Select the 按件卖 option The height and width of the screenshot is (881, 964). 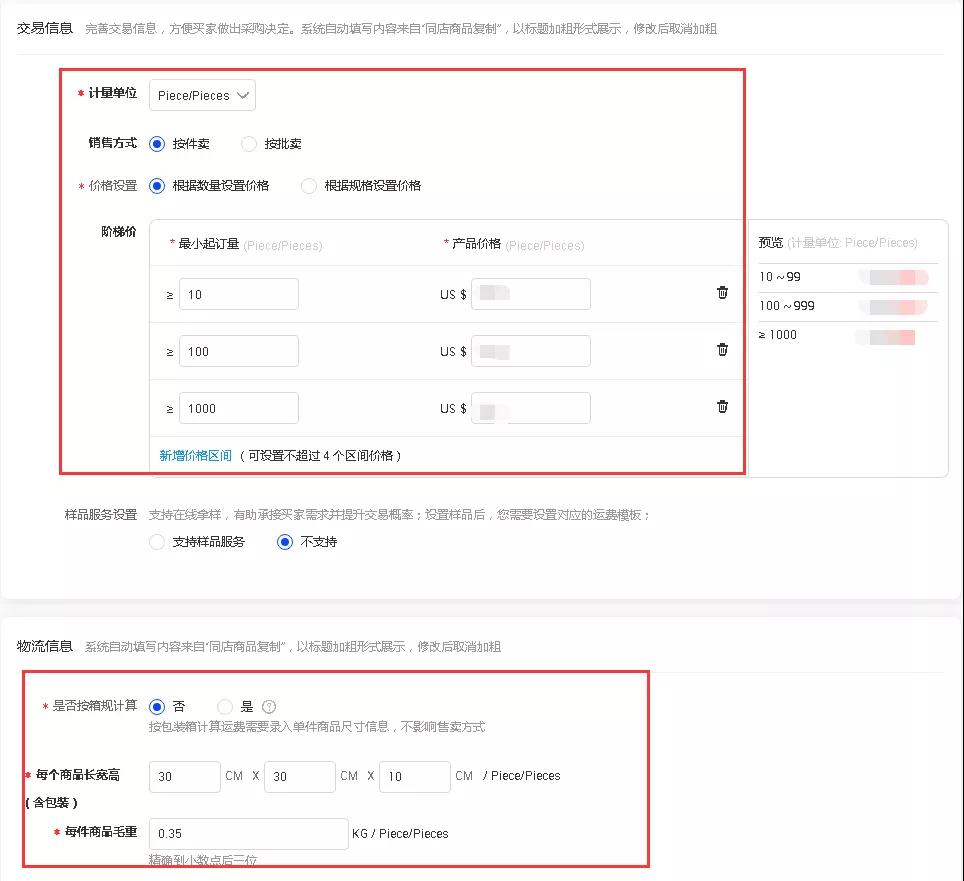157,143
